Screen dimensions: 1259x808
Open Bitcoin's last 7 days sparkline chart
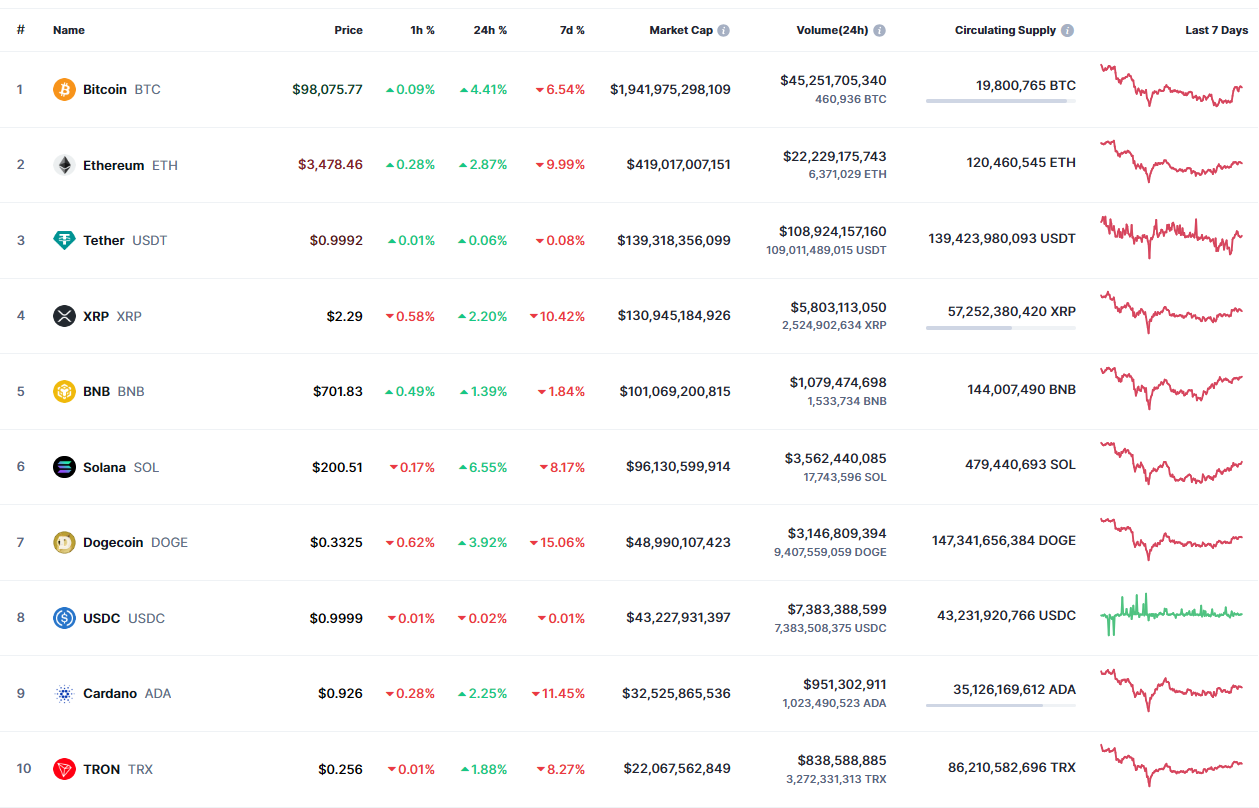1171,86
